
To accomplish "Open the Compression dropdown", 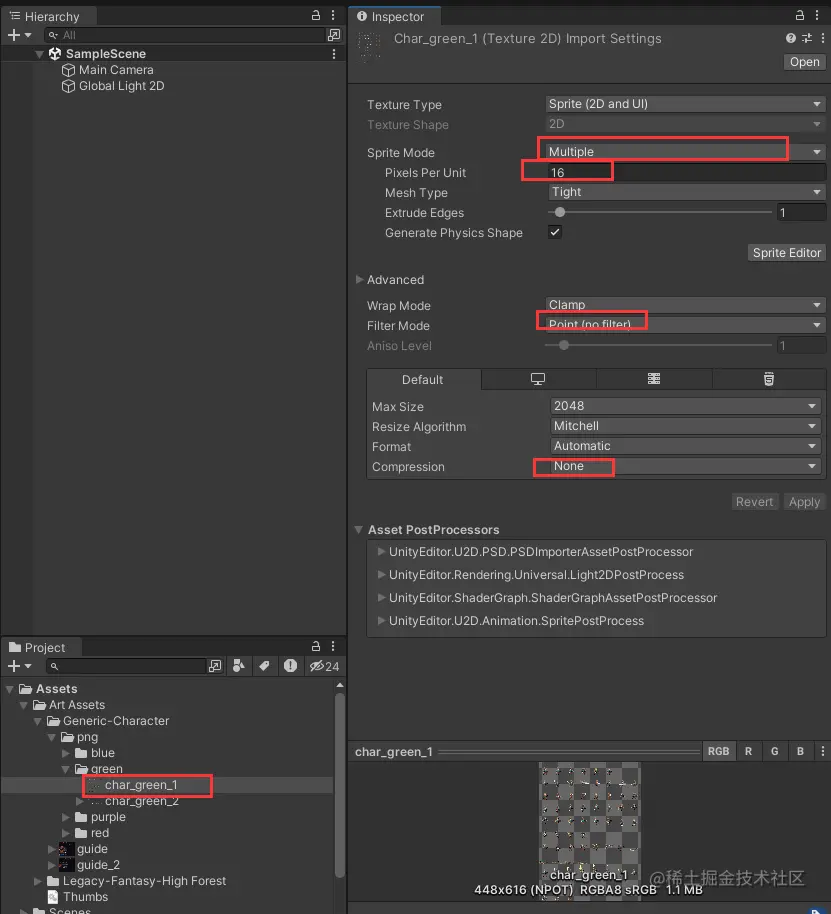I will pos(685,466).
